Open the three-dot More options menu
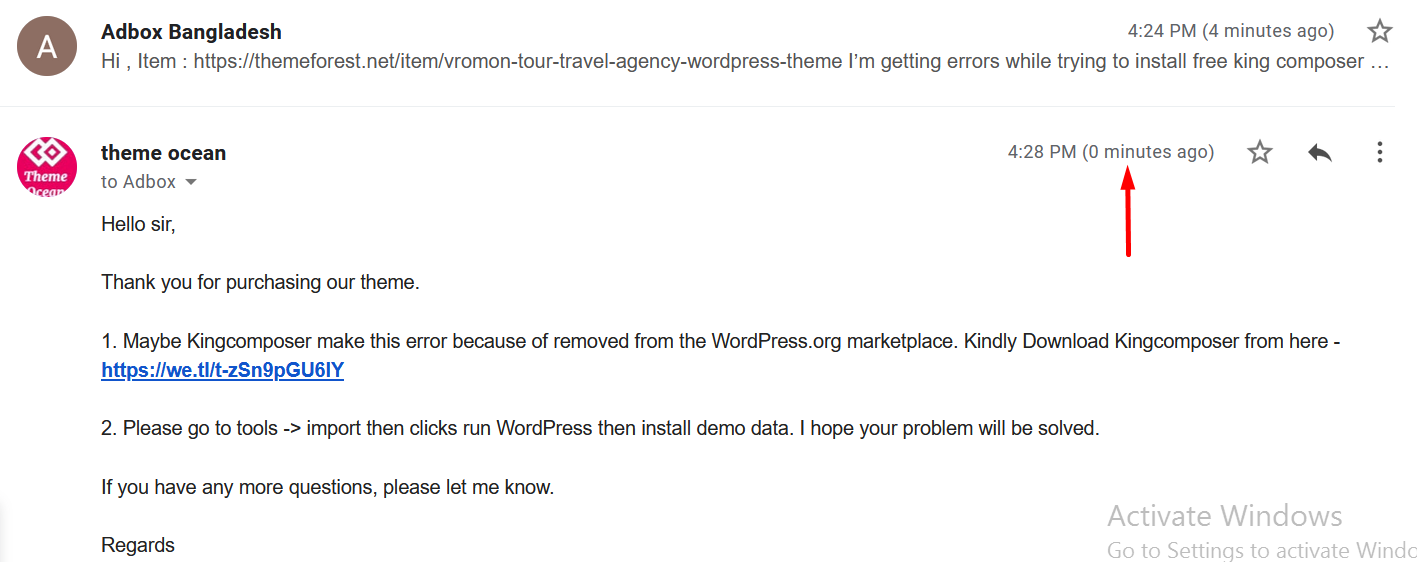1417x562 pixels. point(1380,152)
